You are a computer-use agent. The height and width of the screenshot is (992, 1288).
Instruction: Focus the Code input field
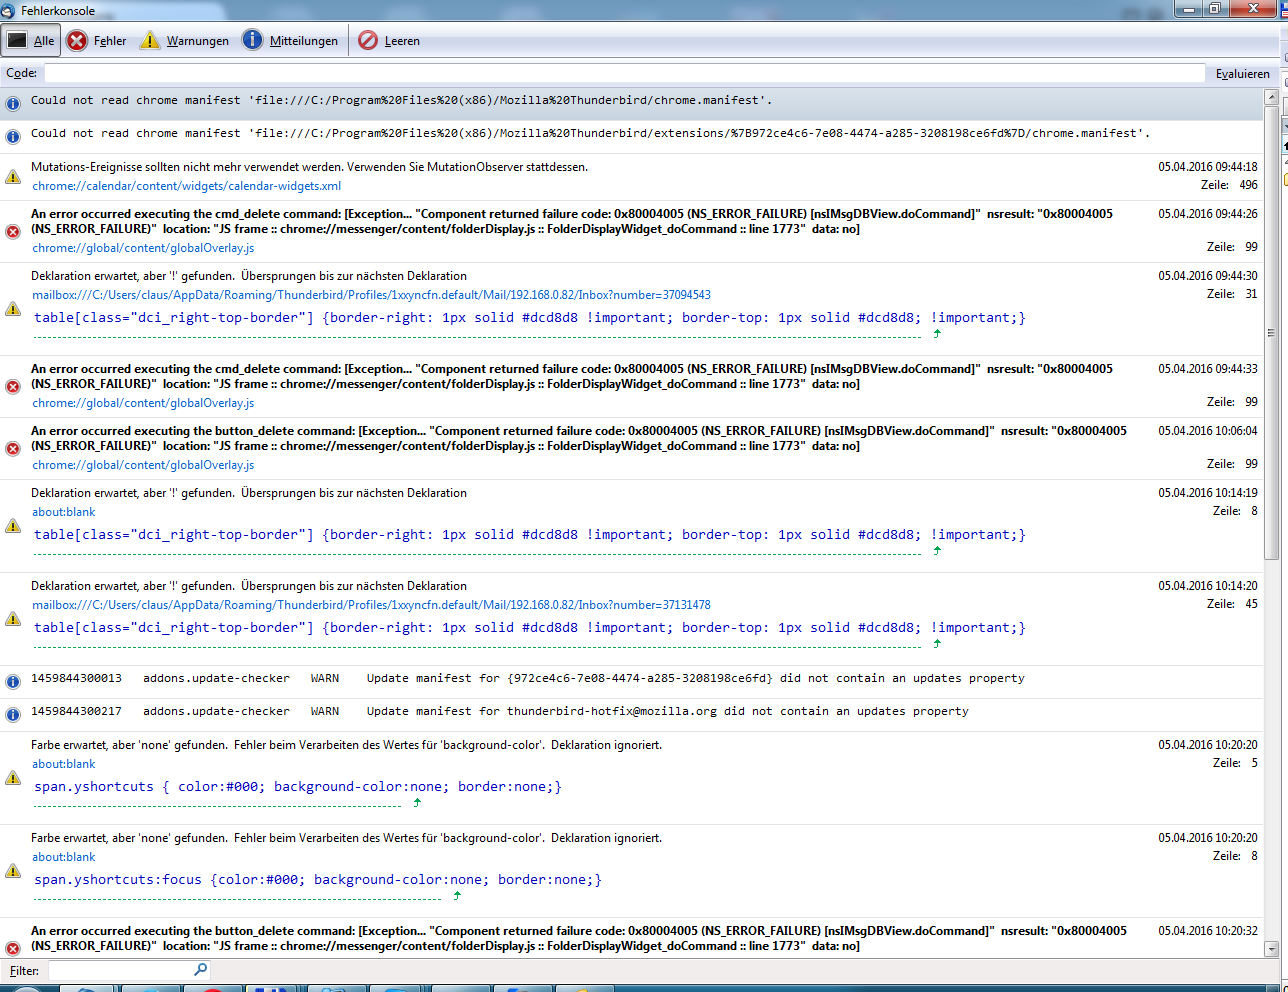tap(624, 73)
